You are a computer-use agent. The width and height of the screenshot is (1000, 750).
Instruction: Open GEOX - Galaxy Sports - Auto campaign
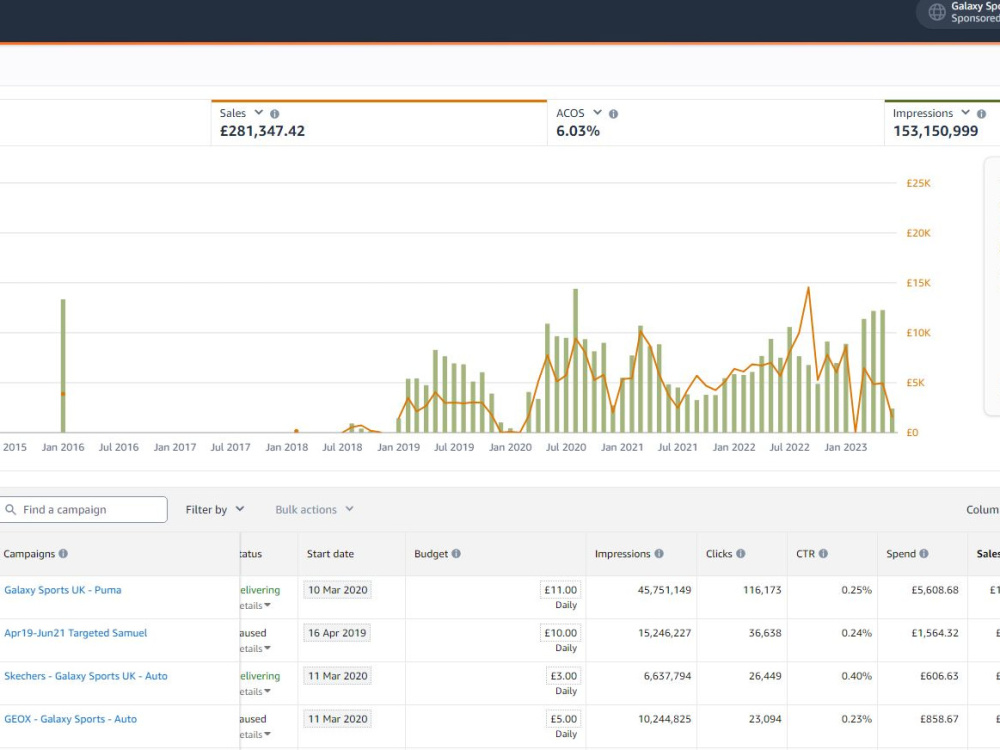point(70,719)
